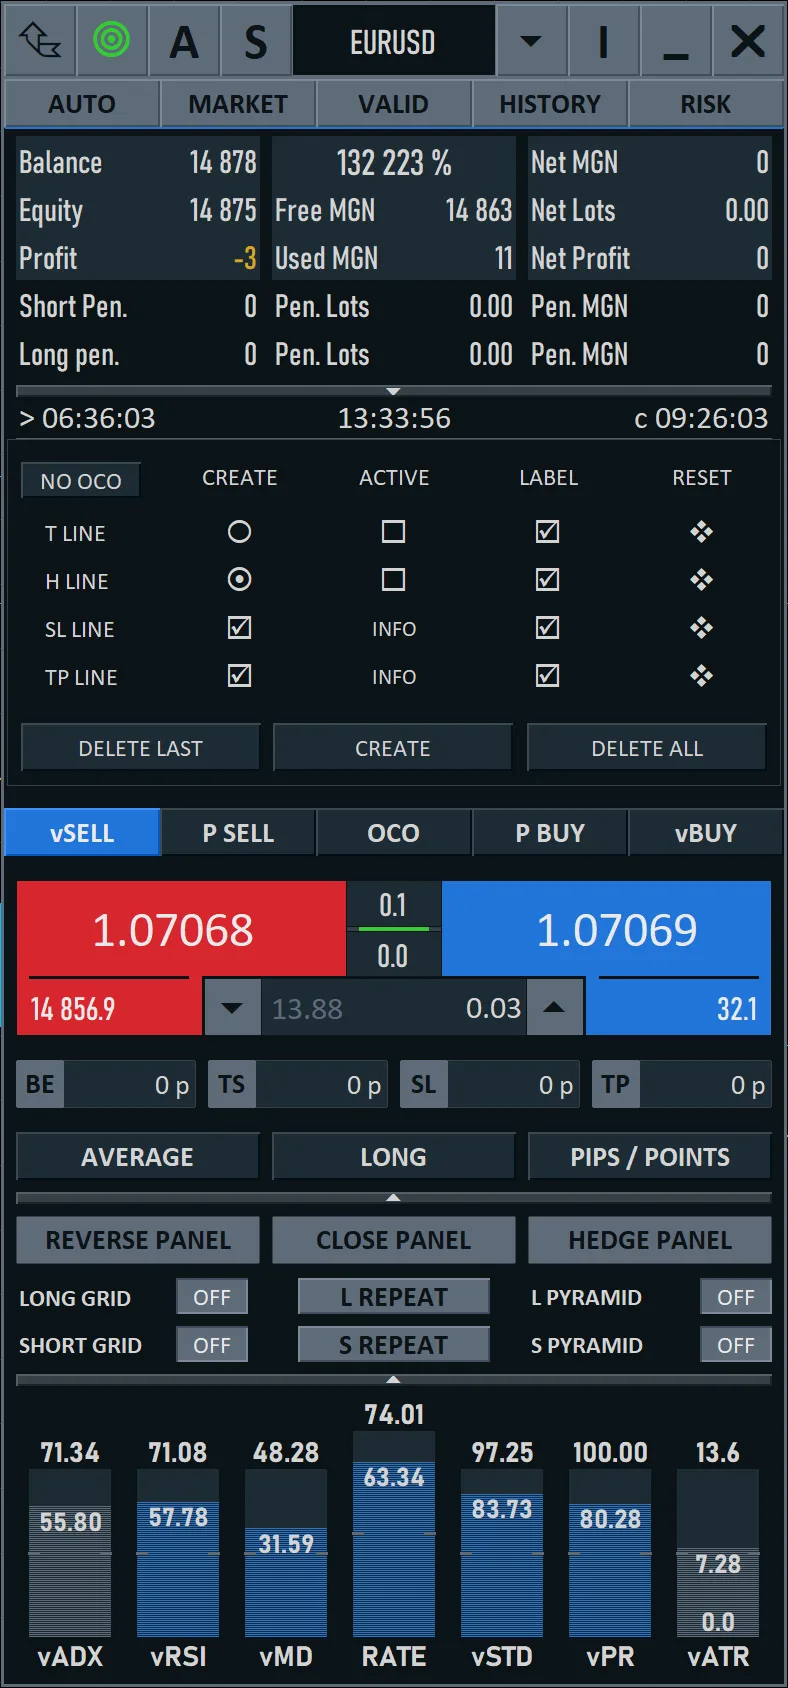This screenshot has width=788, height=1688.
Task: Switch to the MARKET tab
Action: 238,104
